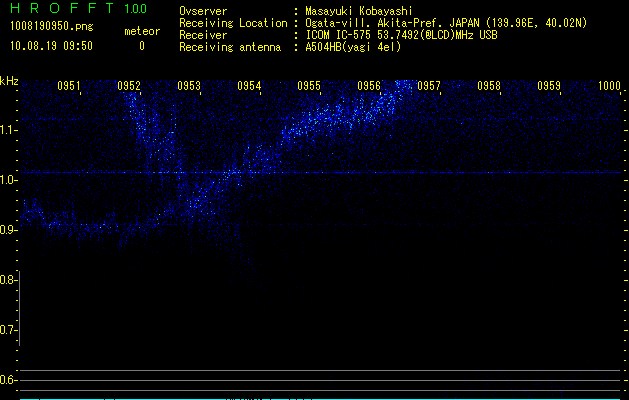Screen dimensions: 629x400
Task: Click the 0.8 kHz axis label
Action: pyautogui.click(x=6, y=280)
